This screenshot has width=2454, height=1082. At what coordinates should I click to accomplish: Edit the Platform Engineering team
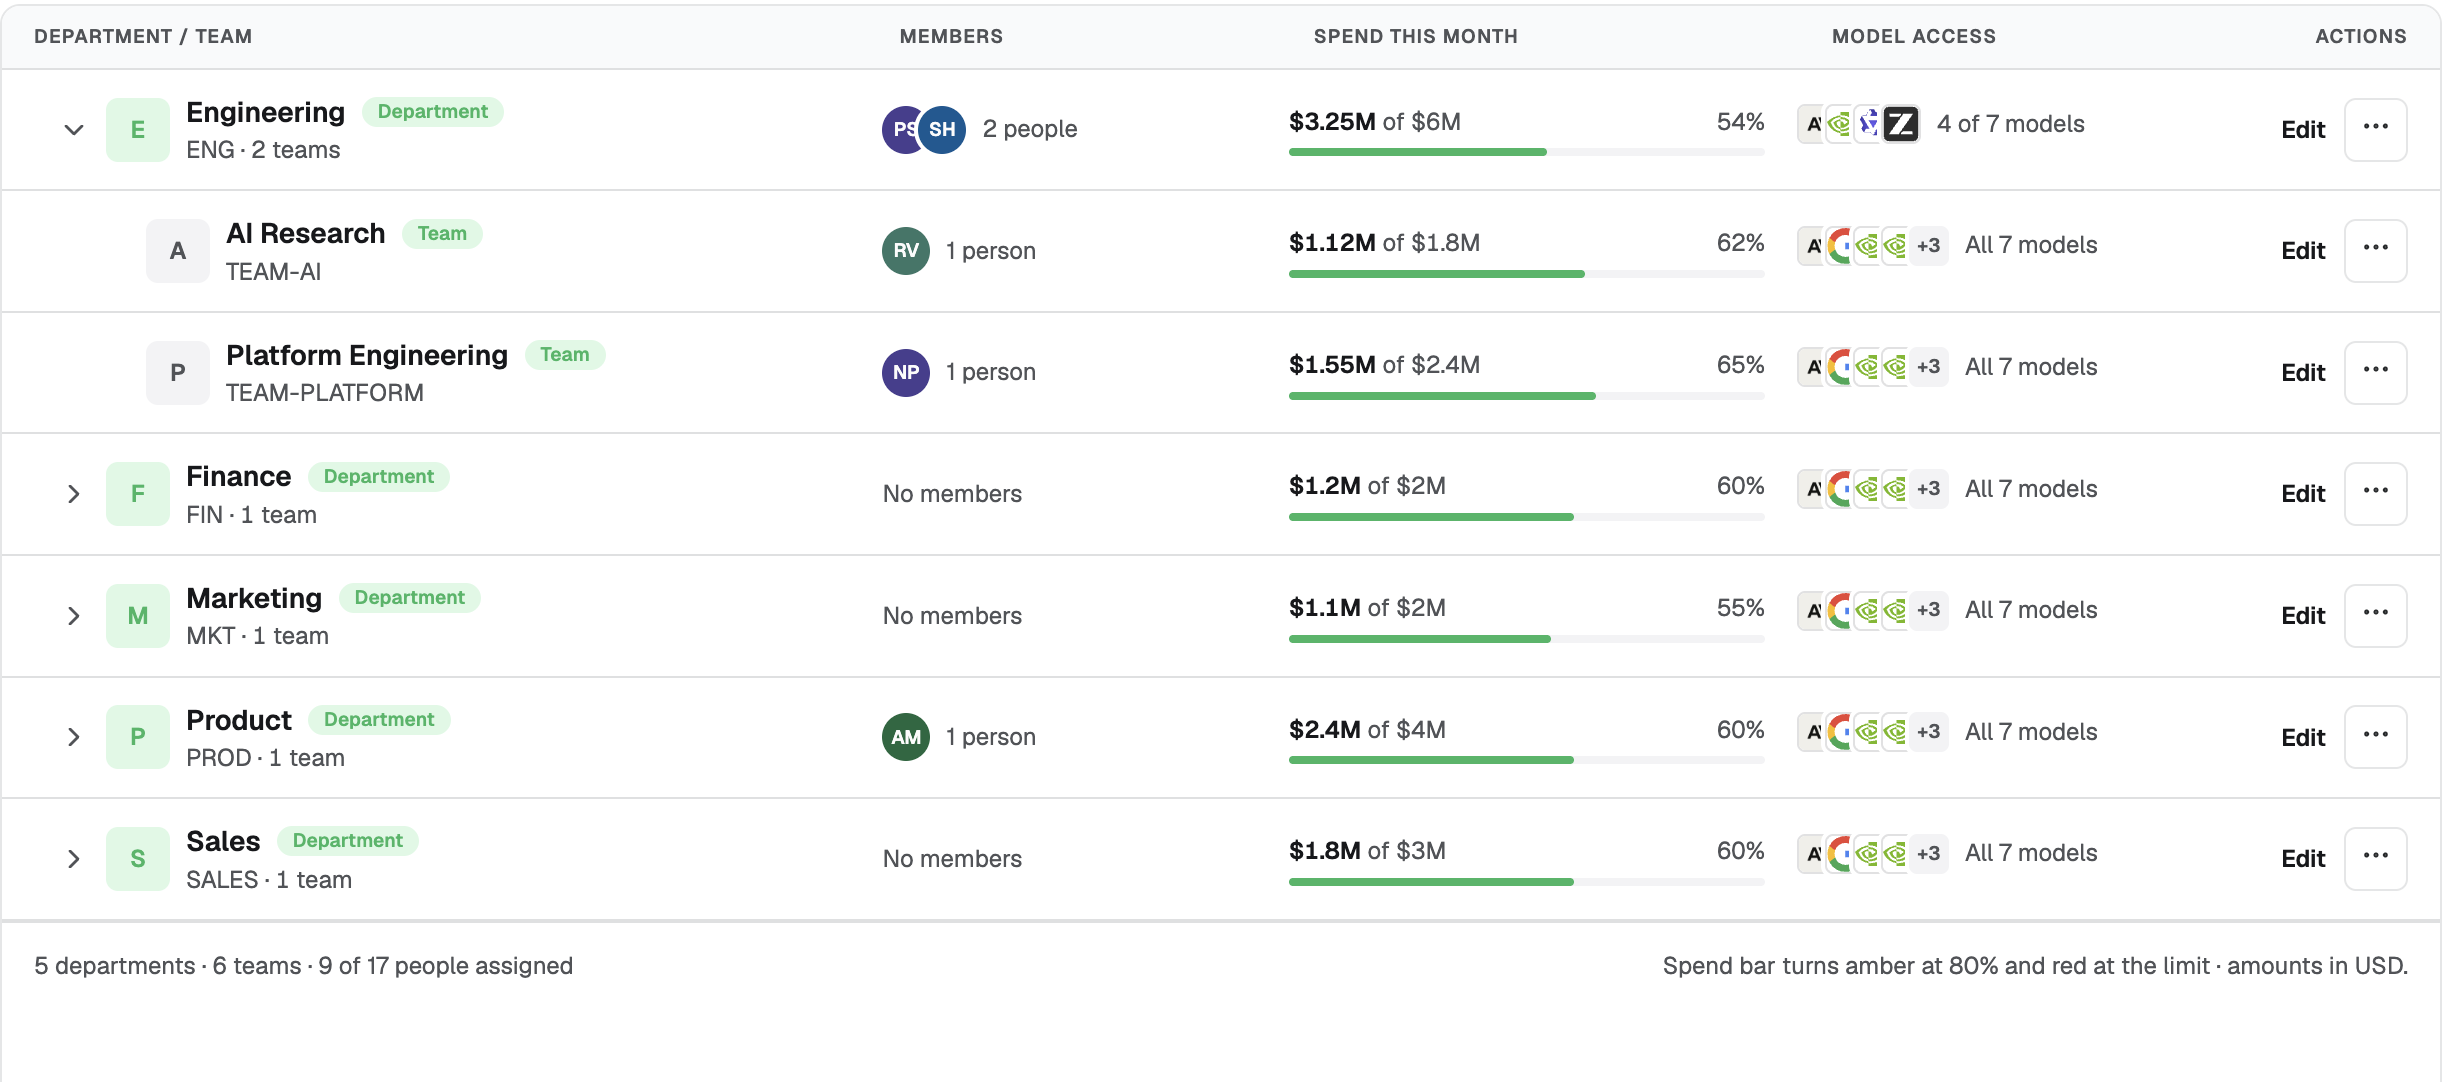(x=2303, y=372)
